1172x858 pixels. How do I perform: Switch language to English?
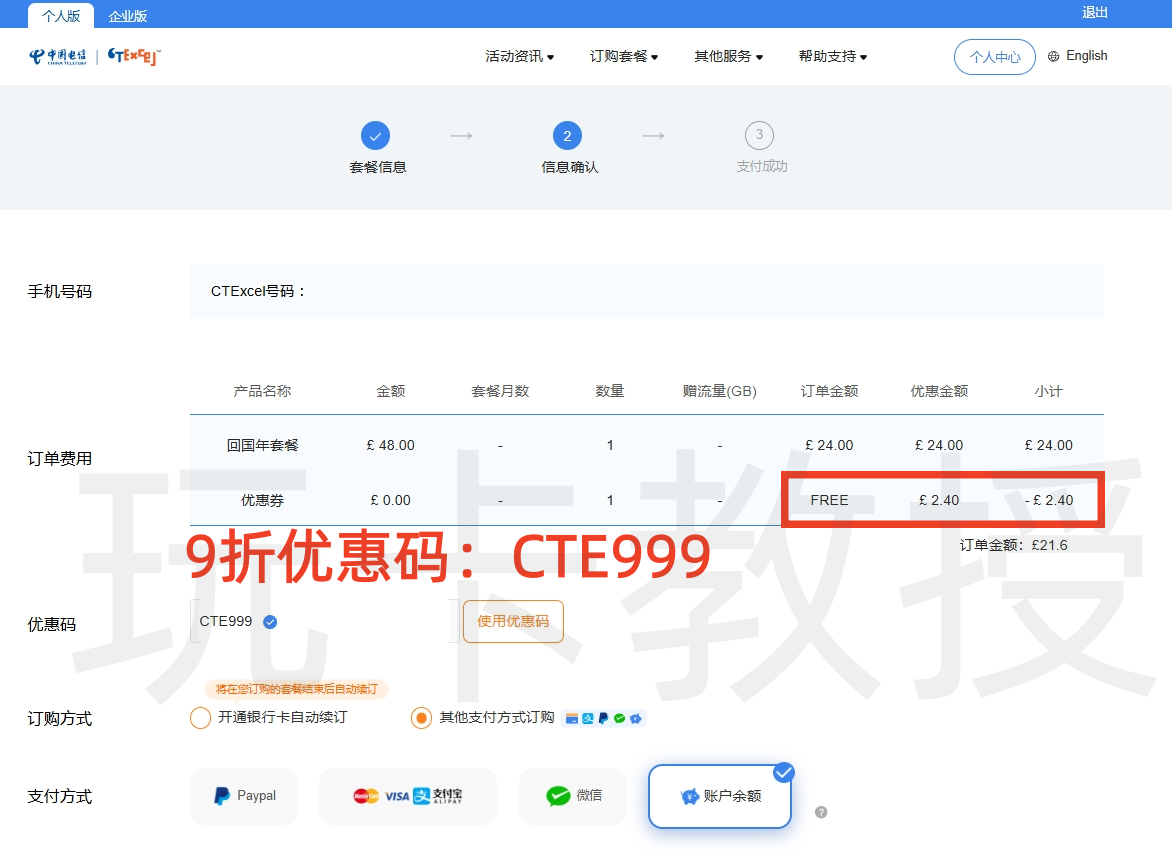(x=1087, y=56)
